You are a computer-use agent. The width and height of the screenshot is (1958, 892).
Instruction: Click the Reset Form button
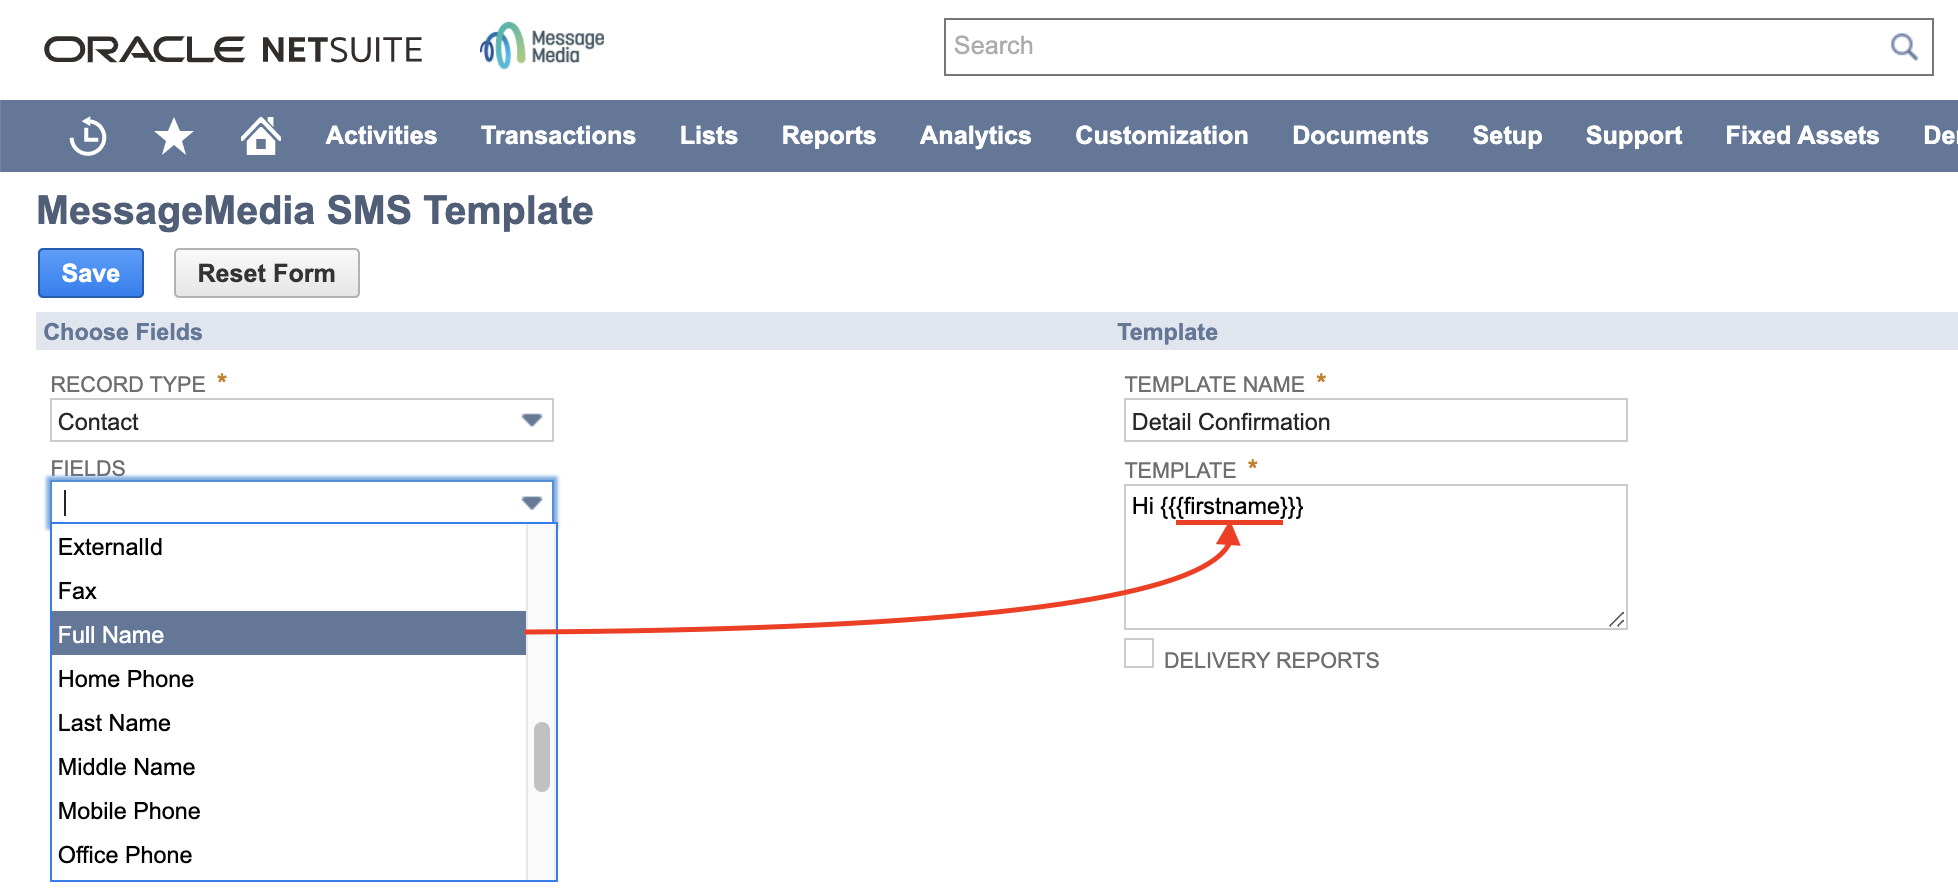click(267, 273)
